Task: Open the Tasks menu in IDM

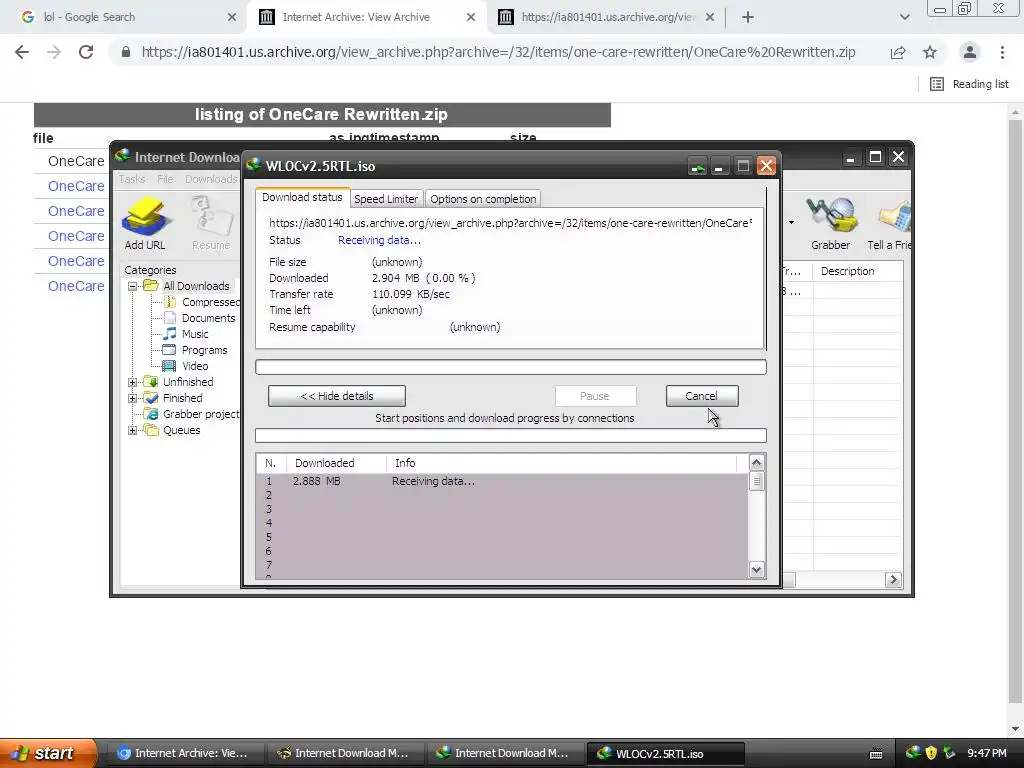Action: click(132, 179)
